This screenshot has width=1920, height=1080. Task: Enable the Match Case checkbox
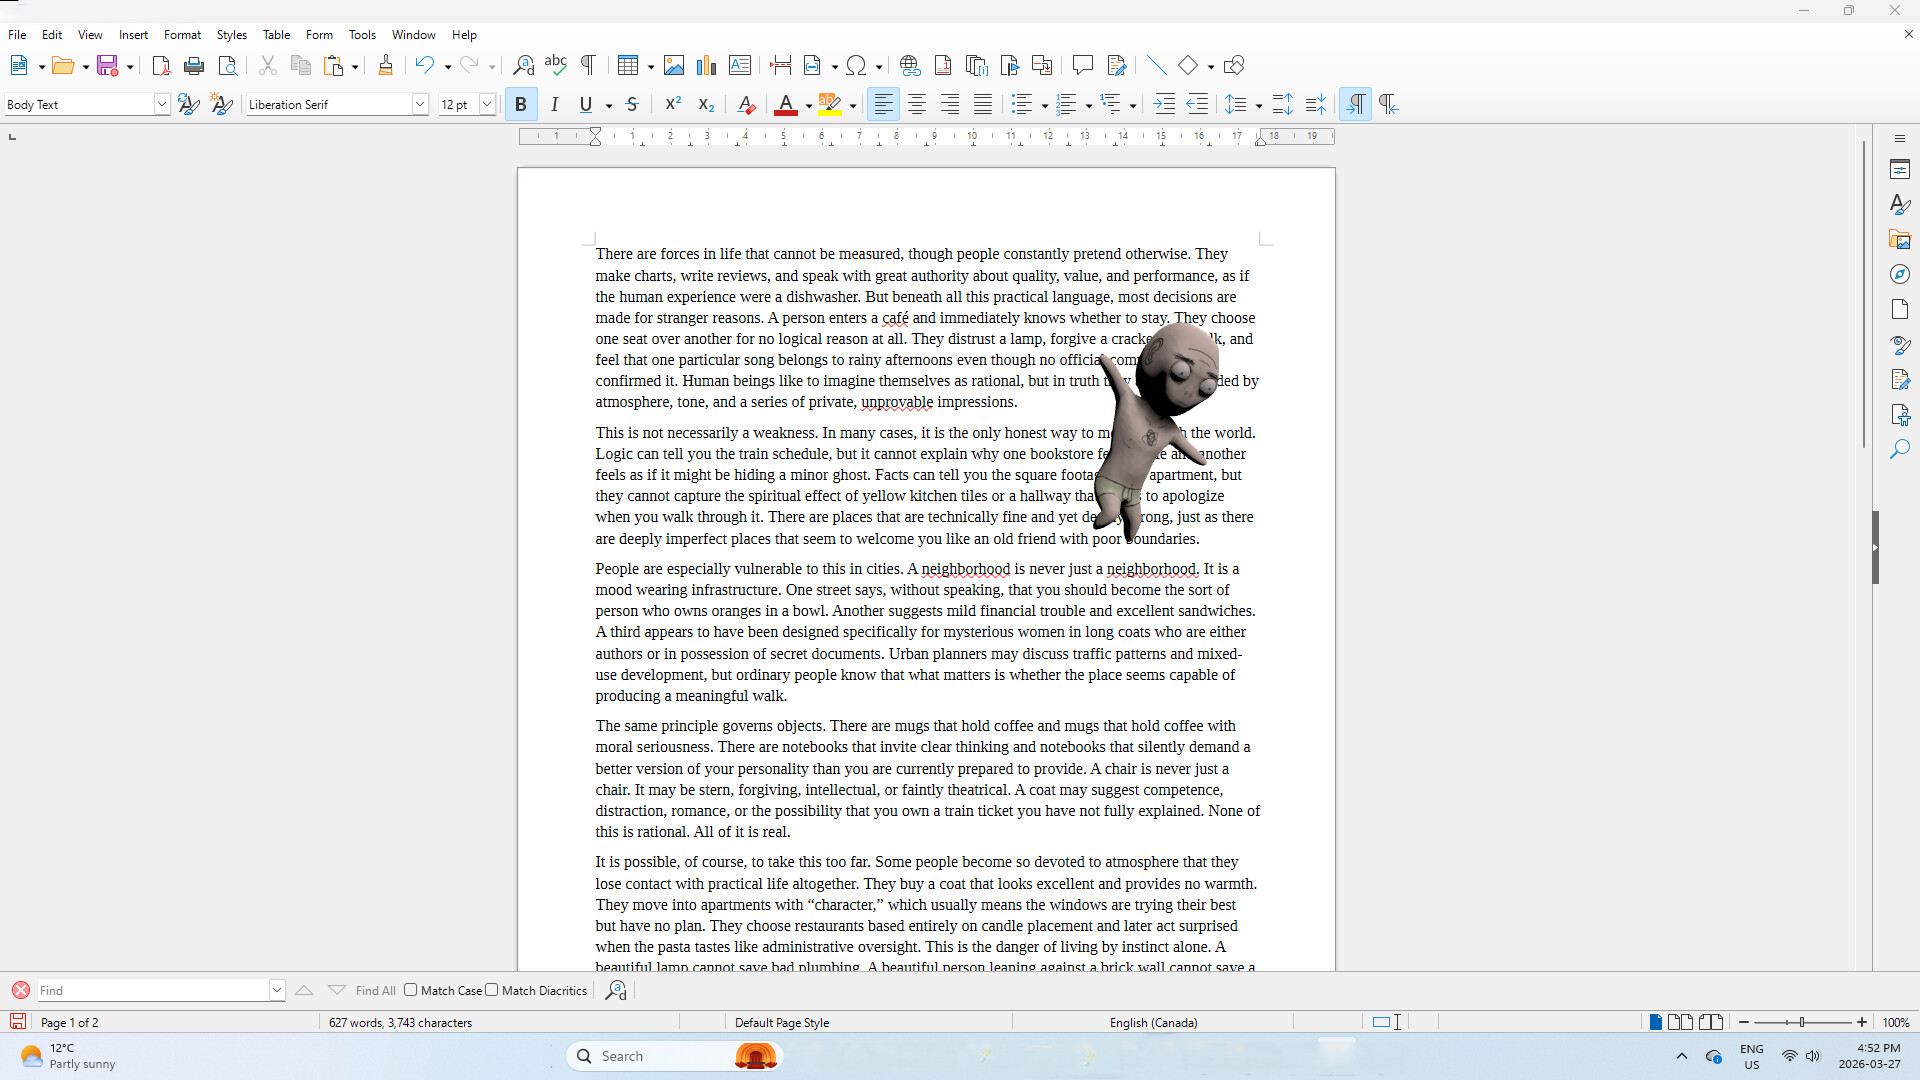tap(410, 990)
